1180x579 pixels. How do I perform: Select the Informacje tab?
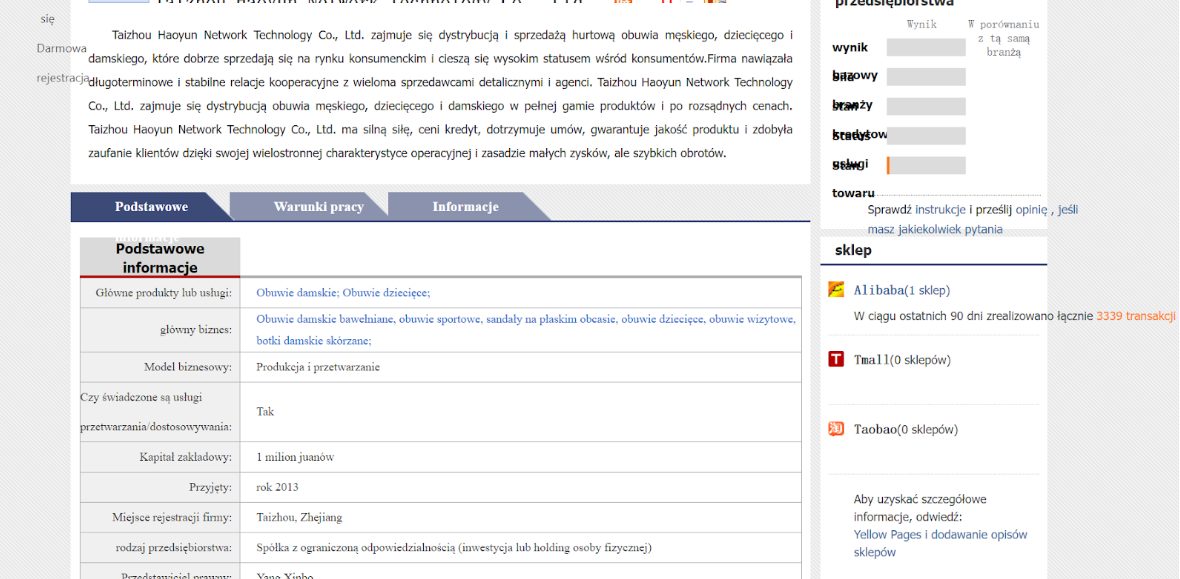pos(465,207)
